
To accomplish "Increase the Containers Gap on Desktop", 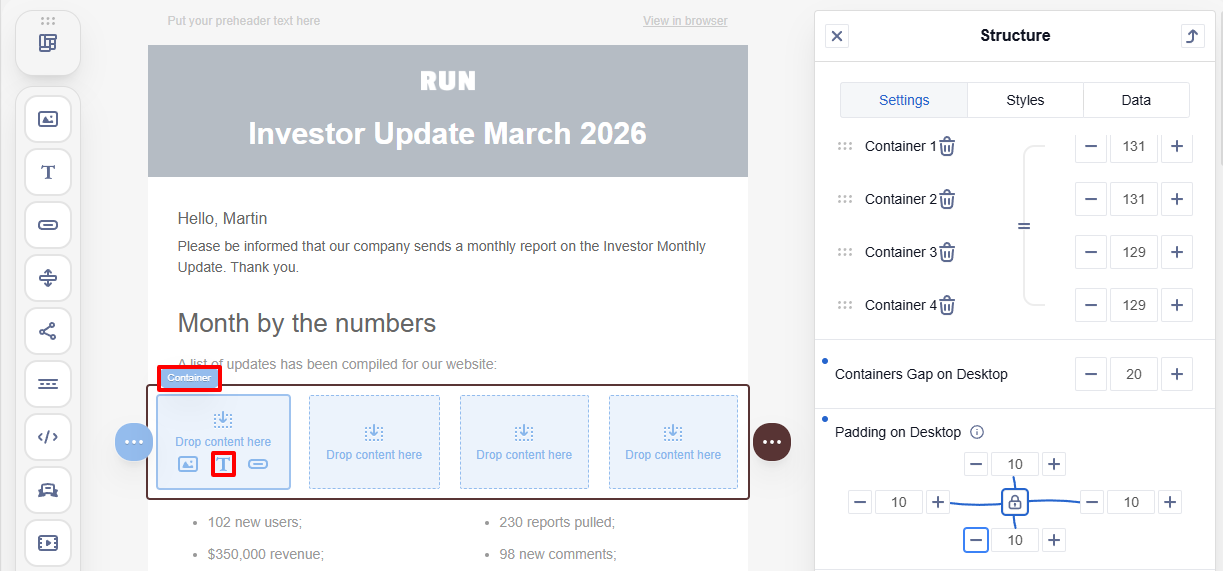I will point(1177,374).
